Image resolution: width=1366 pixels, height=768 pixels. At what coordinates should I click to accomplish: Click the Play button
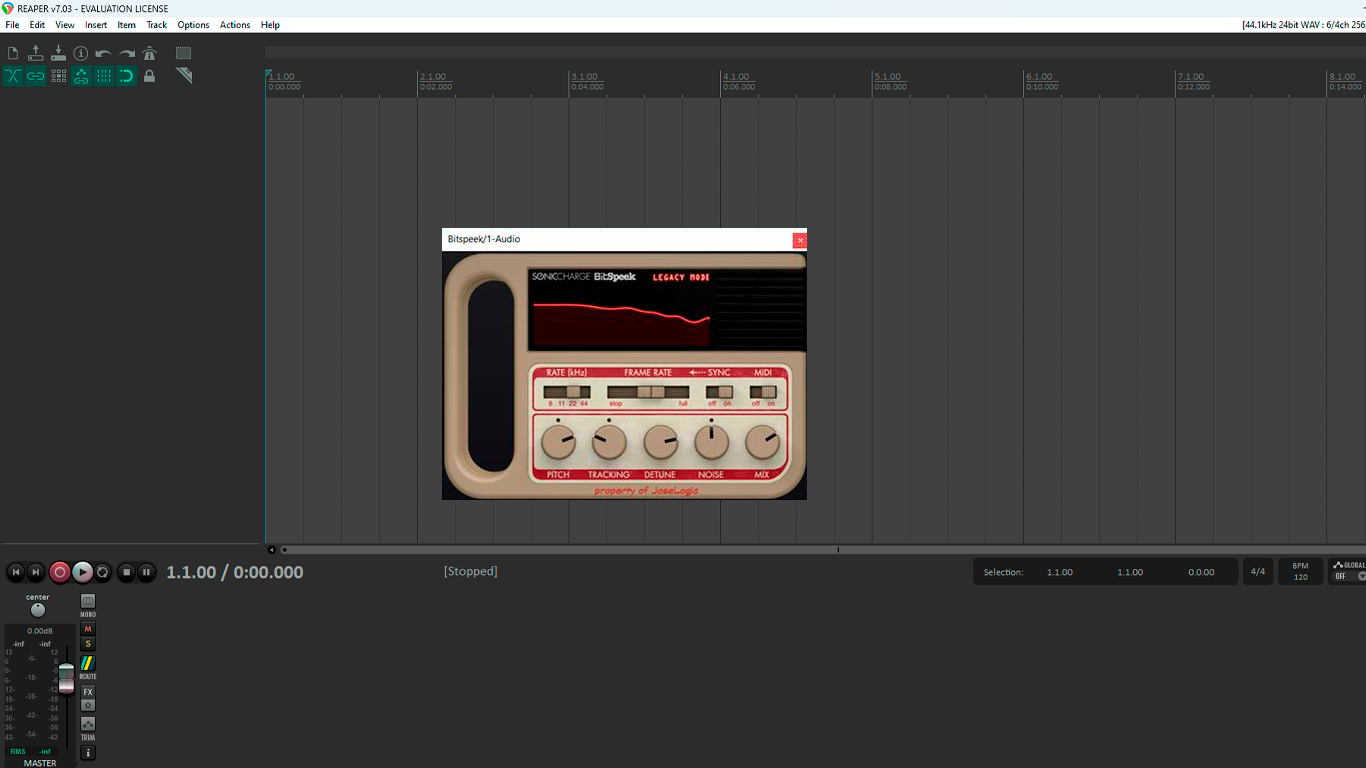[82, 572]
